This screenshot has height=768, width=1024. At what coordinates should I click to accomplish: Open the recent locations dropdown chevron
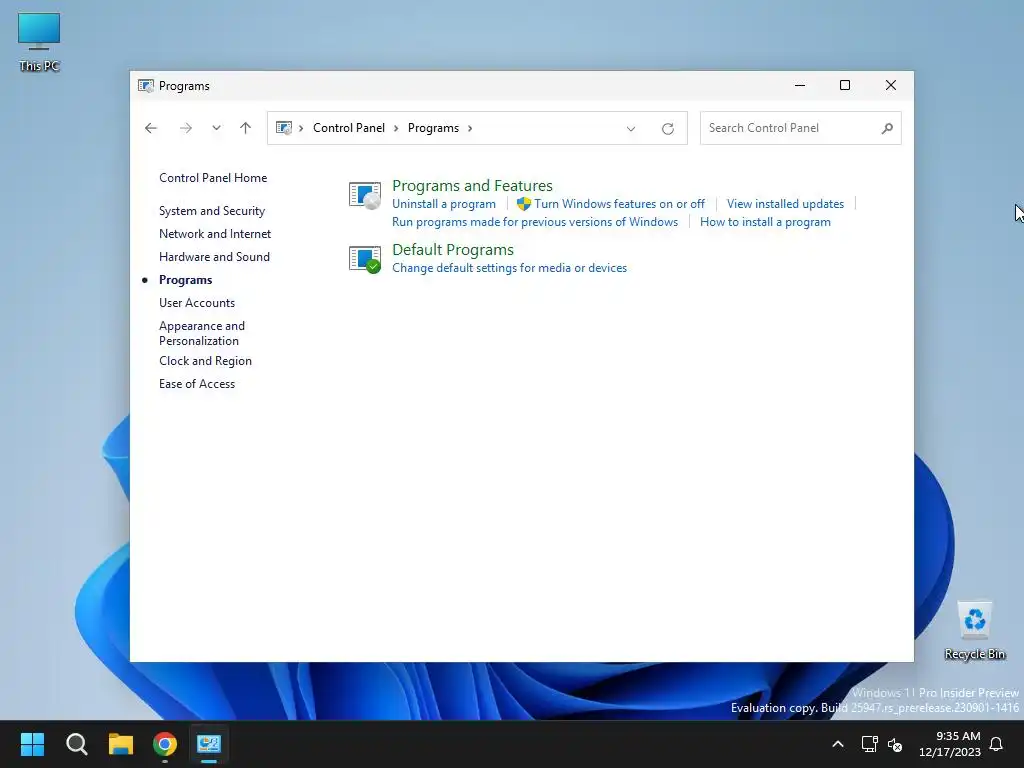point(216,128)
